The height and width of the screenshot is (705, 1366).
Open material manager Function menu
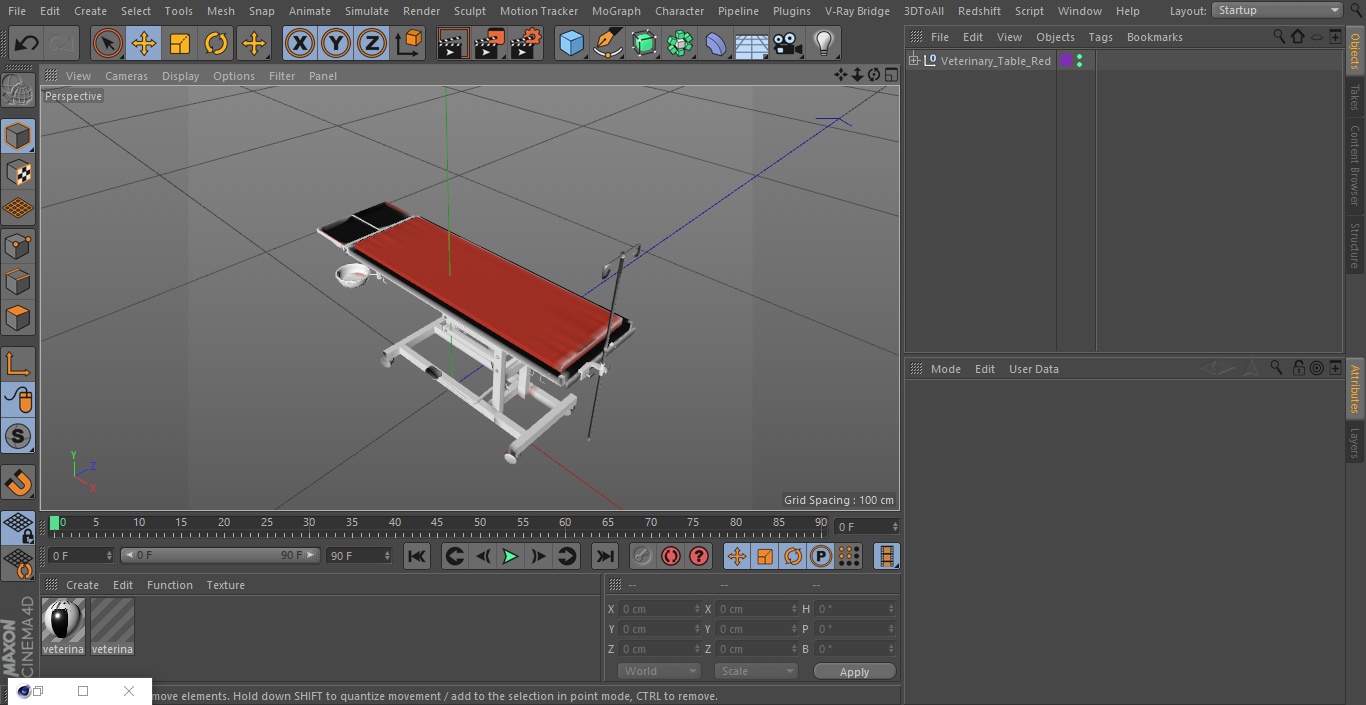(x=169, y=585)
